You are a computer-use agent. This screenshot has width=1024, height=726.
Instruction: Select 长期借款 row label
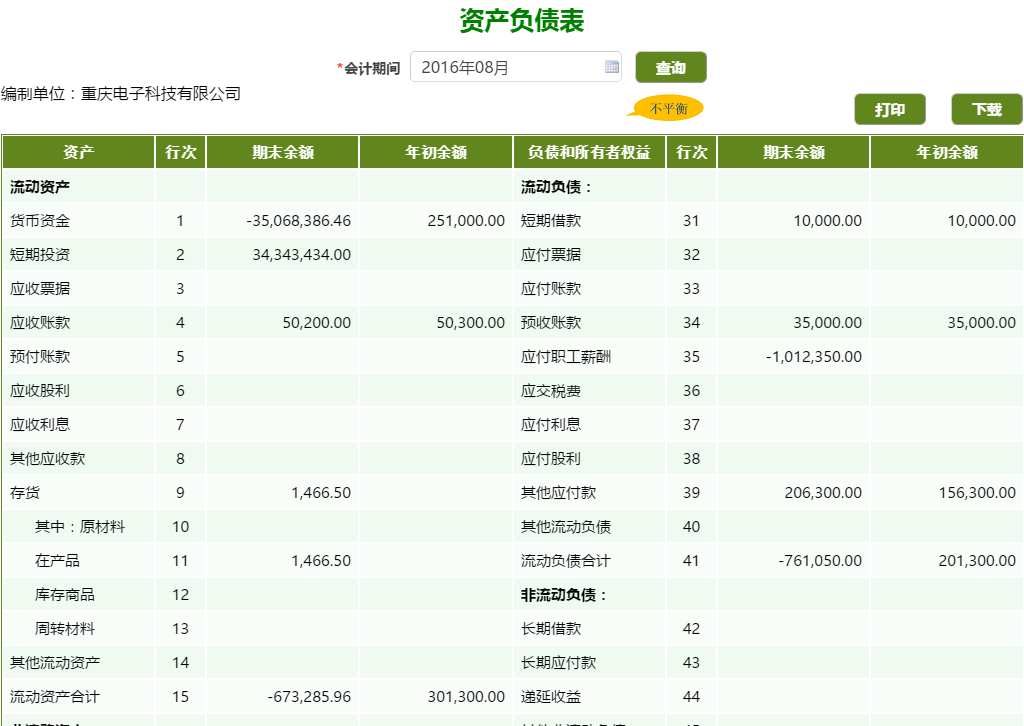551,628
